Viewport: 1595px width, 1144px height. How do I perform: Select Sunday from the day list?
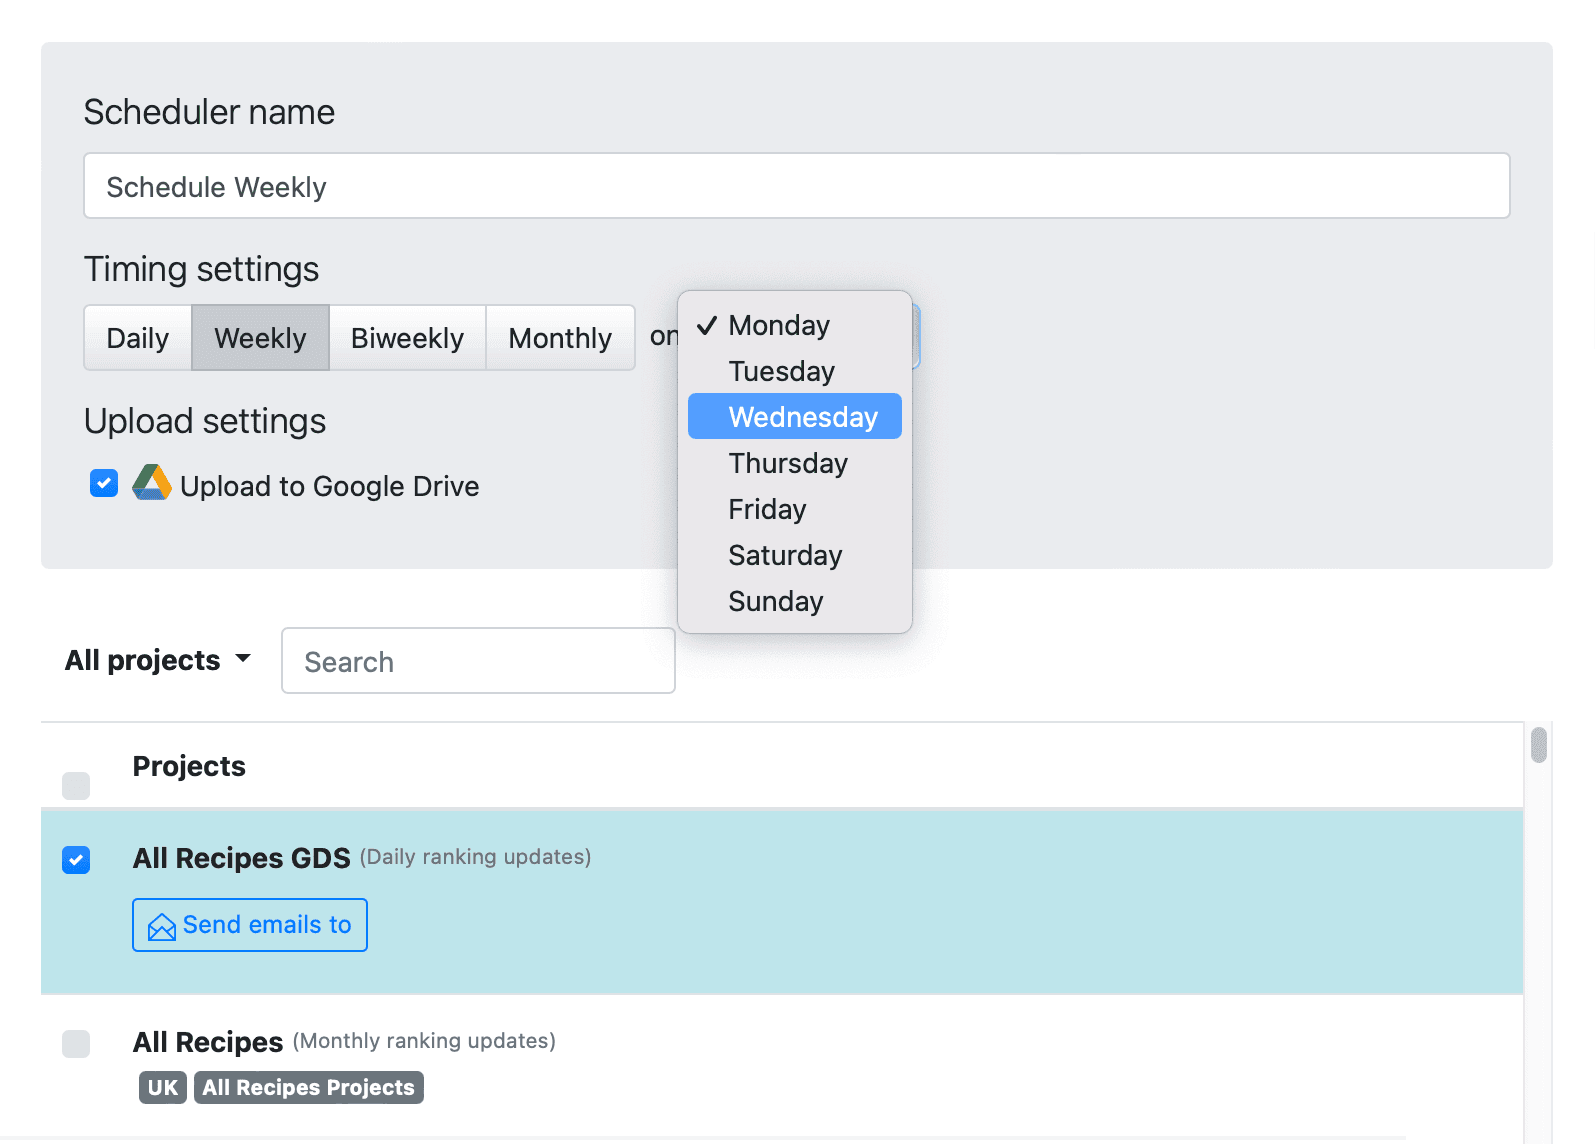795,601
